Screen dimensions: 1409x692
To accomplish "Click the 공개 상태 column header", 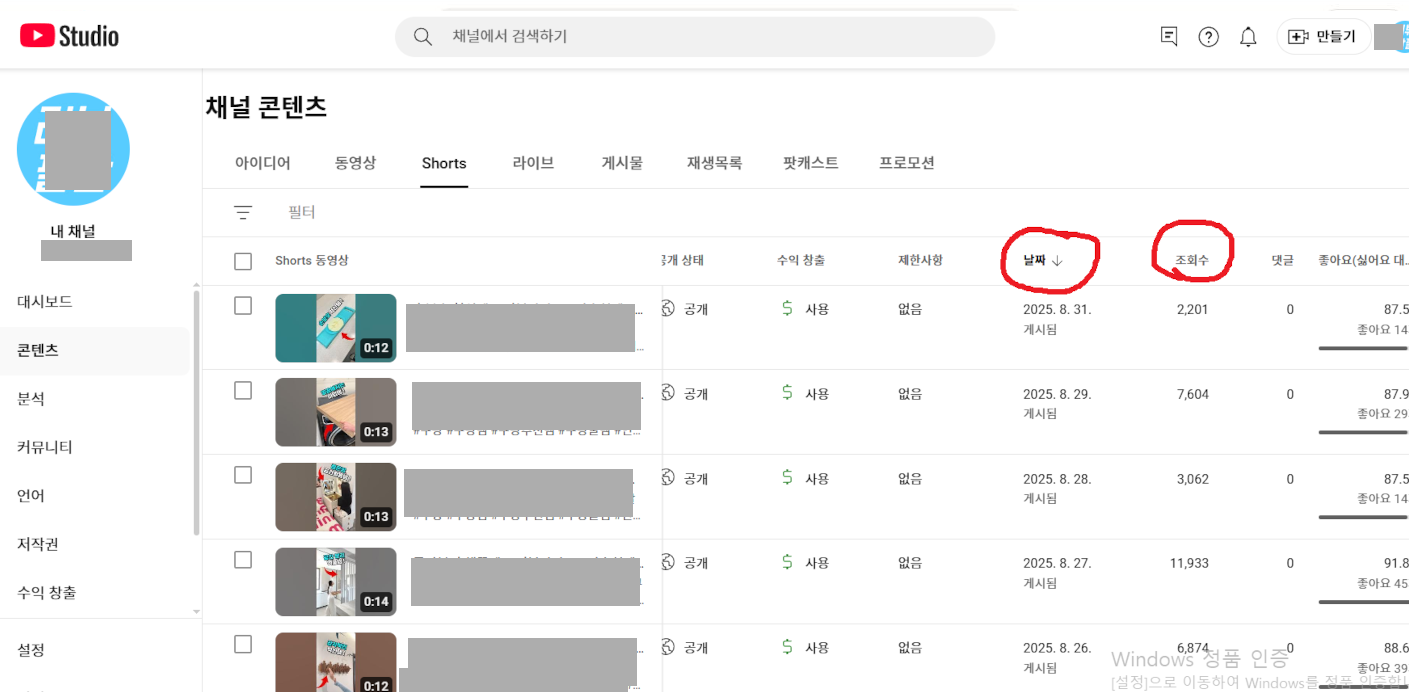I will (683, 260).
